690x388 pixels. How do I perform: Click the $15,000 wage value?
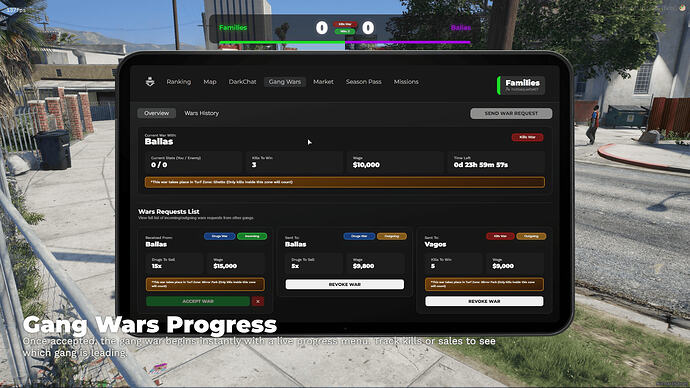pos(225,266)
